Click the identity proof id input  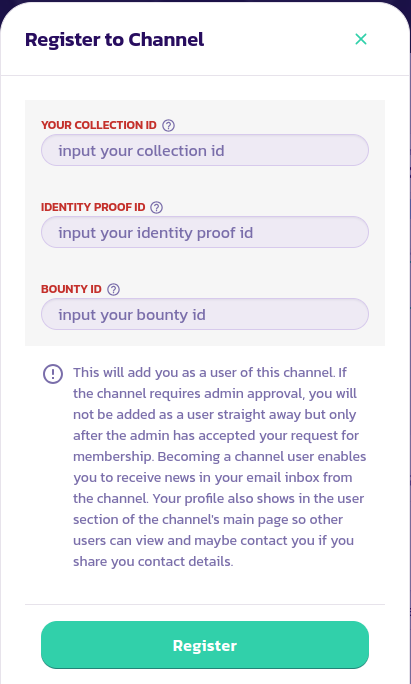(205, 232)
